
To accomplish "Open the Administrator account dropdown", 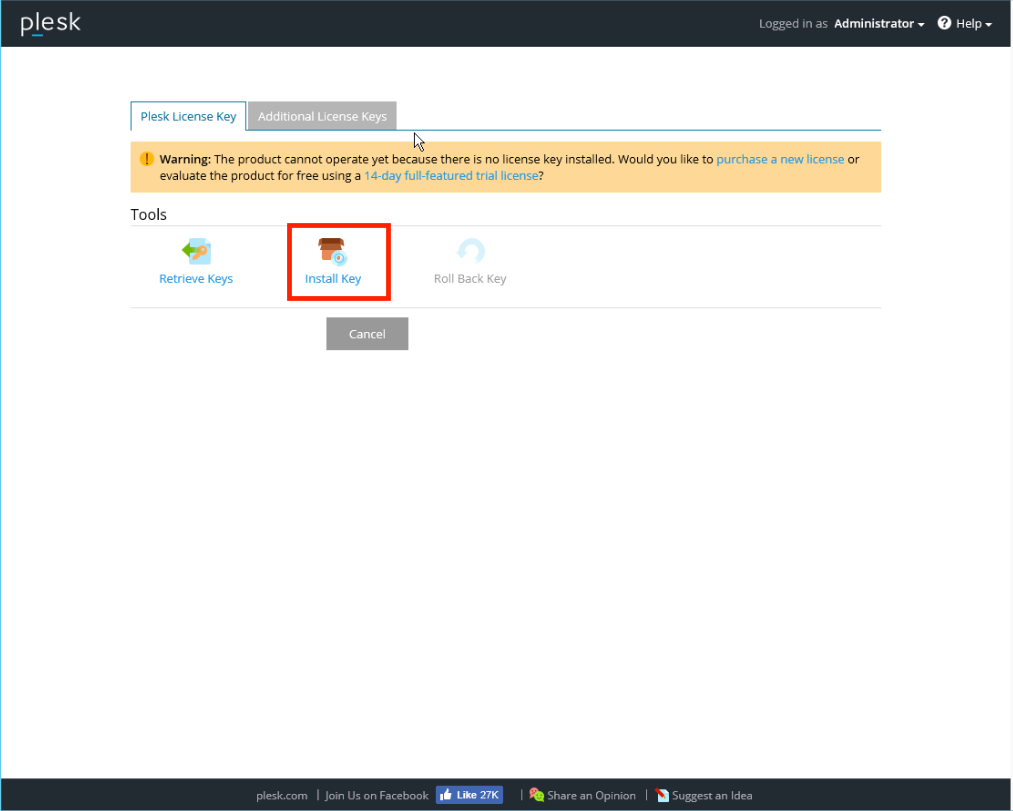I will [879, 23].
